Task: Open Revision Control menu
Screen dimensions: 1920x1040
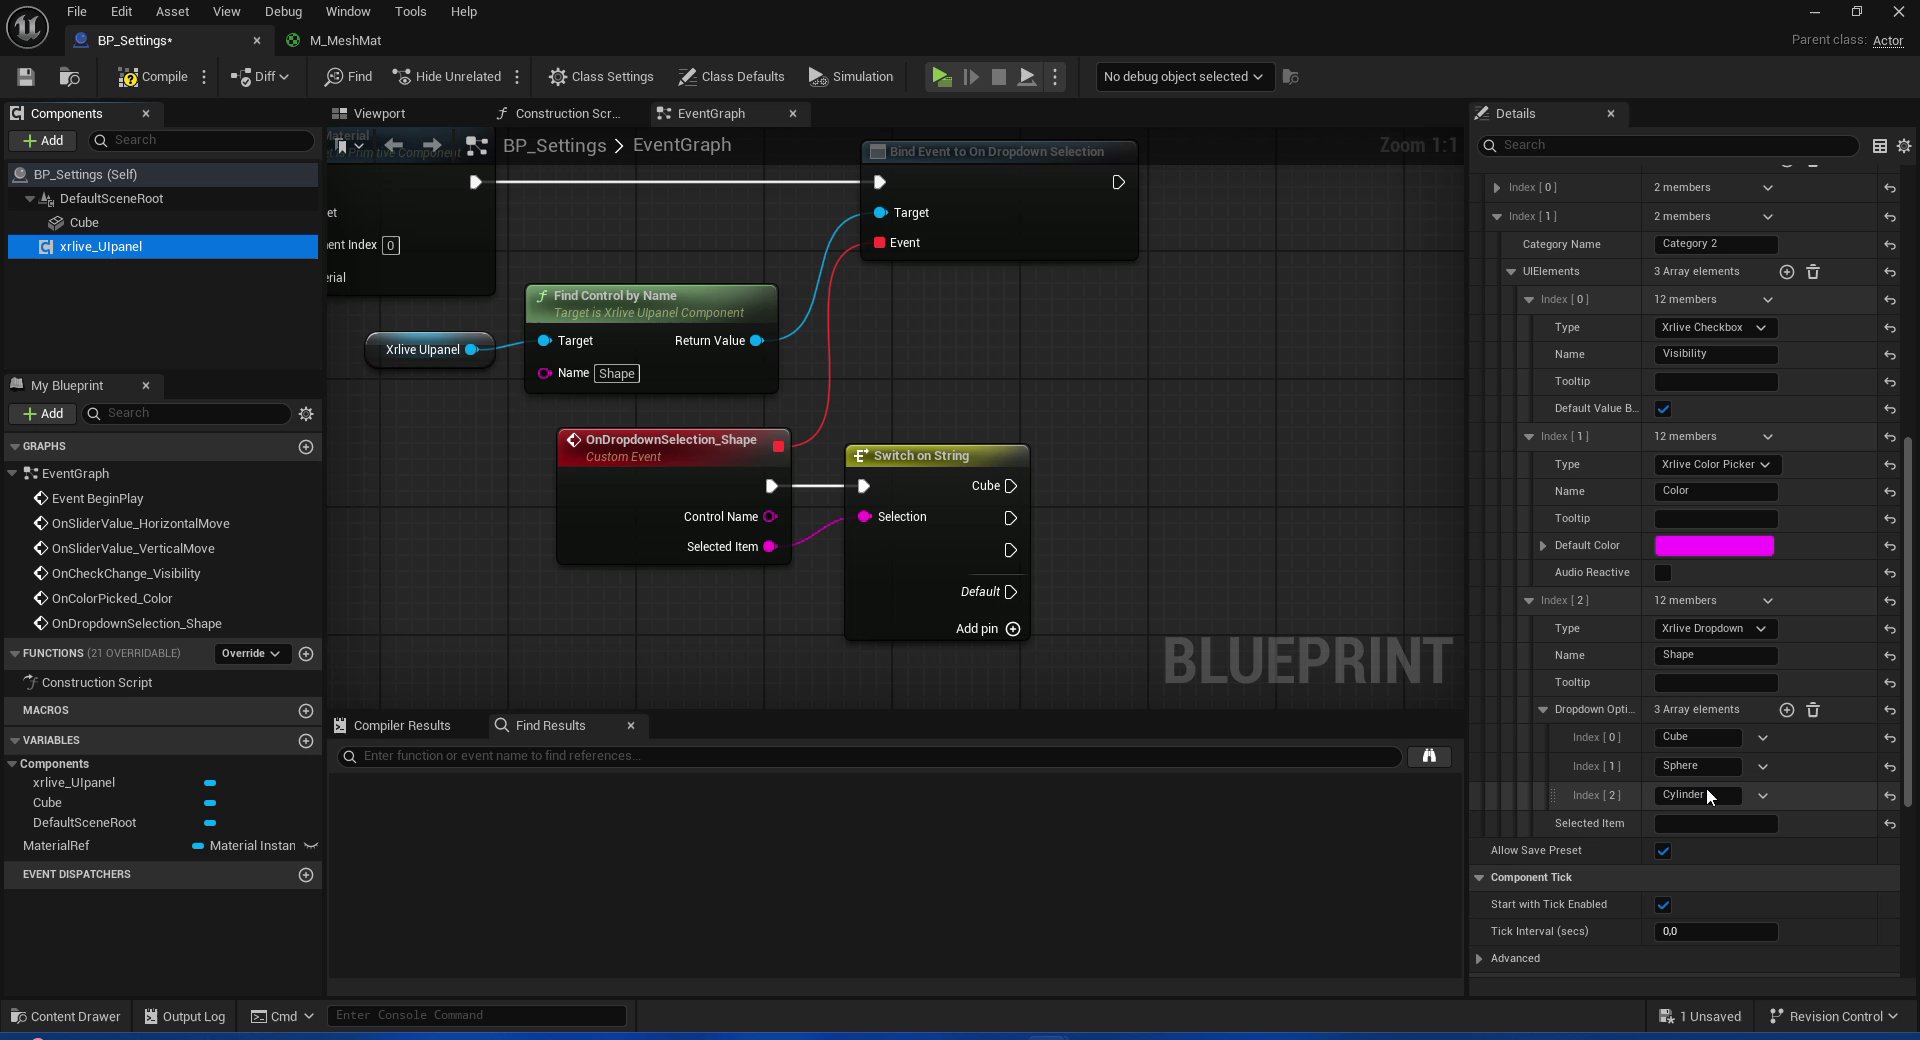Action: 1833,1017
